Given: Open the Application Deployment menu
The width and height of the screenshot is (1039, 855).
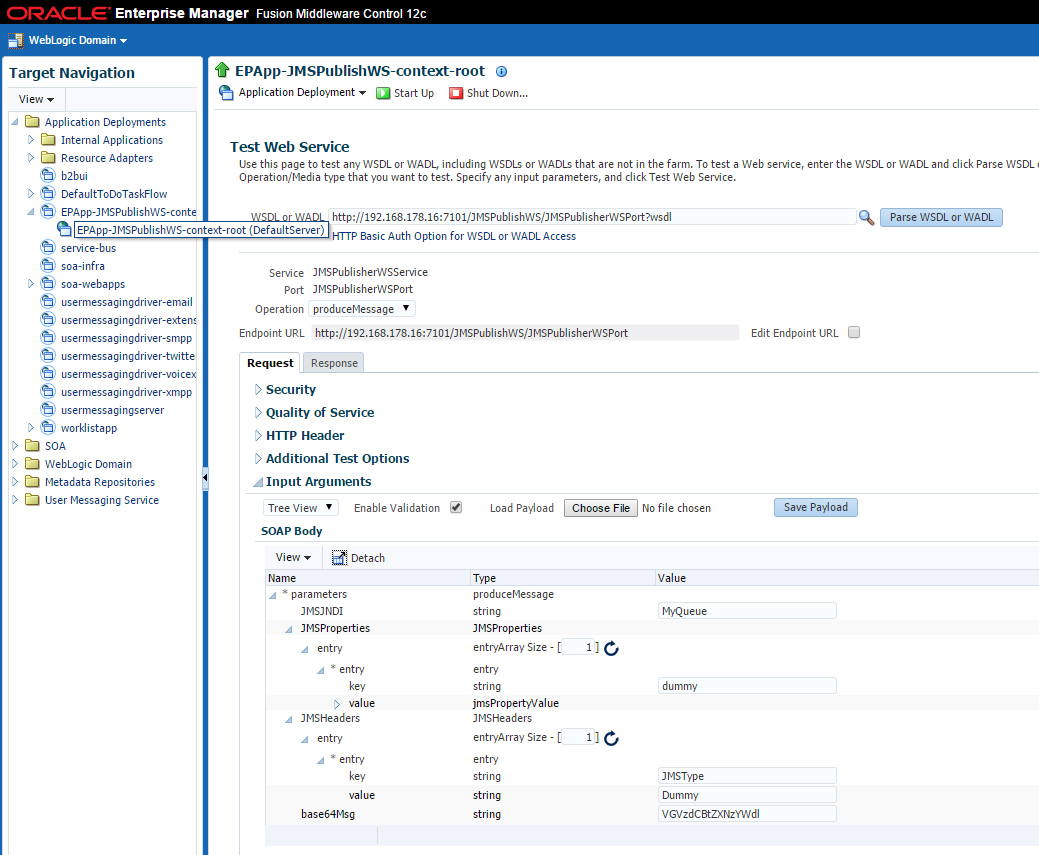Looking at the screenshot, I should (x=302, y=93).
